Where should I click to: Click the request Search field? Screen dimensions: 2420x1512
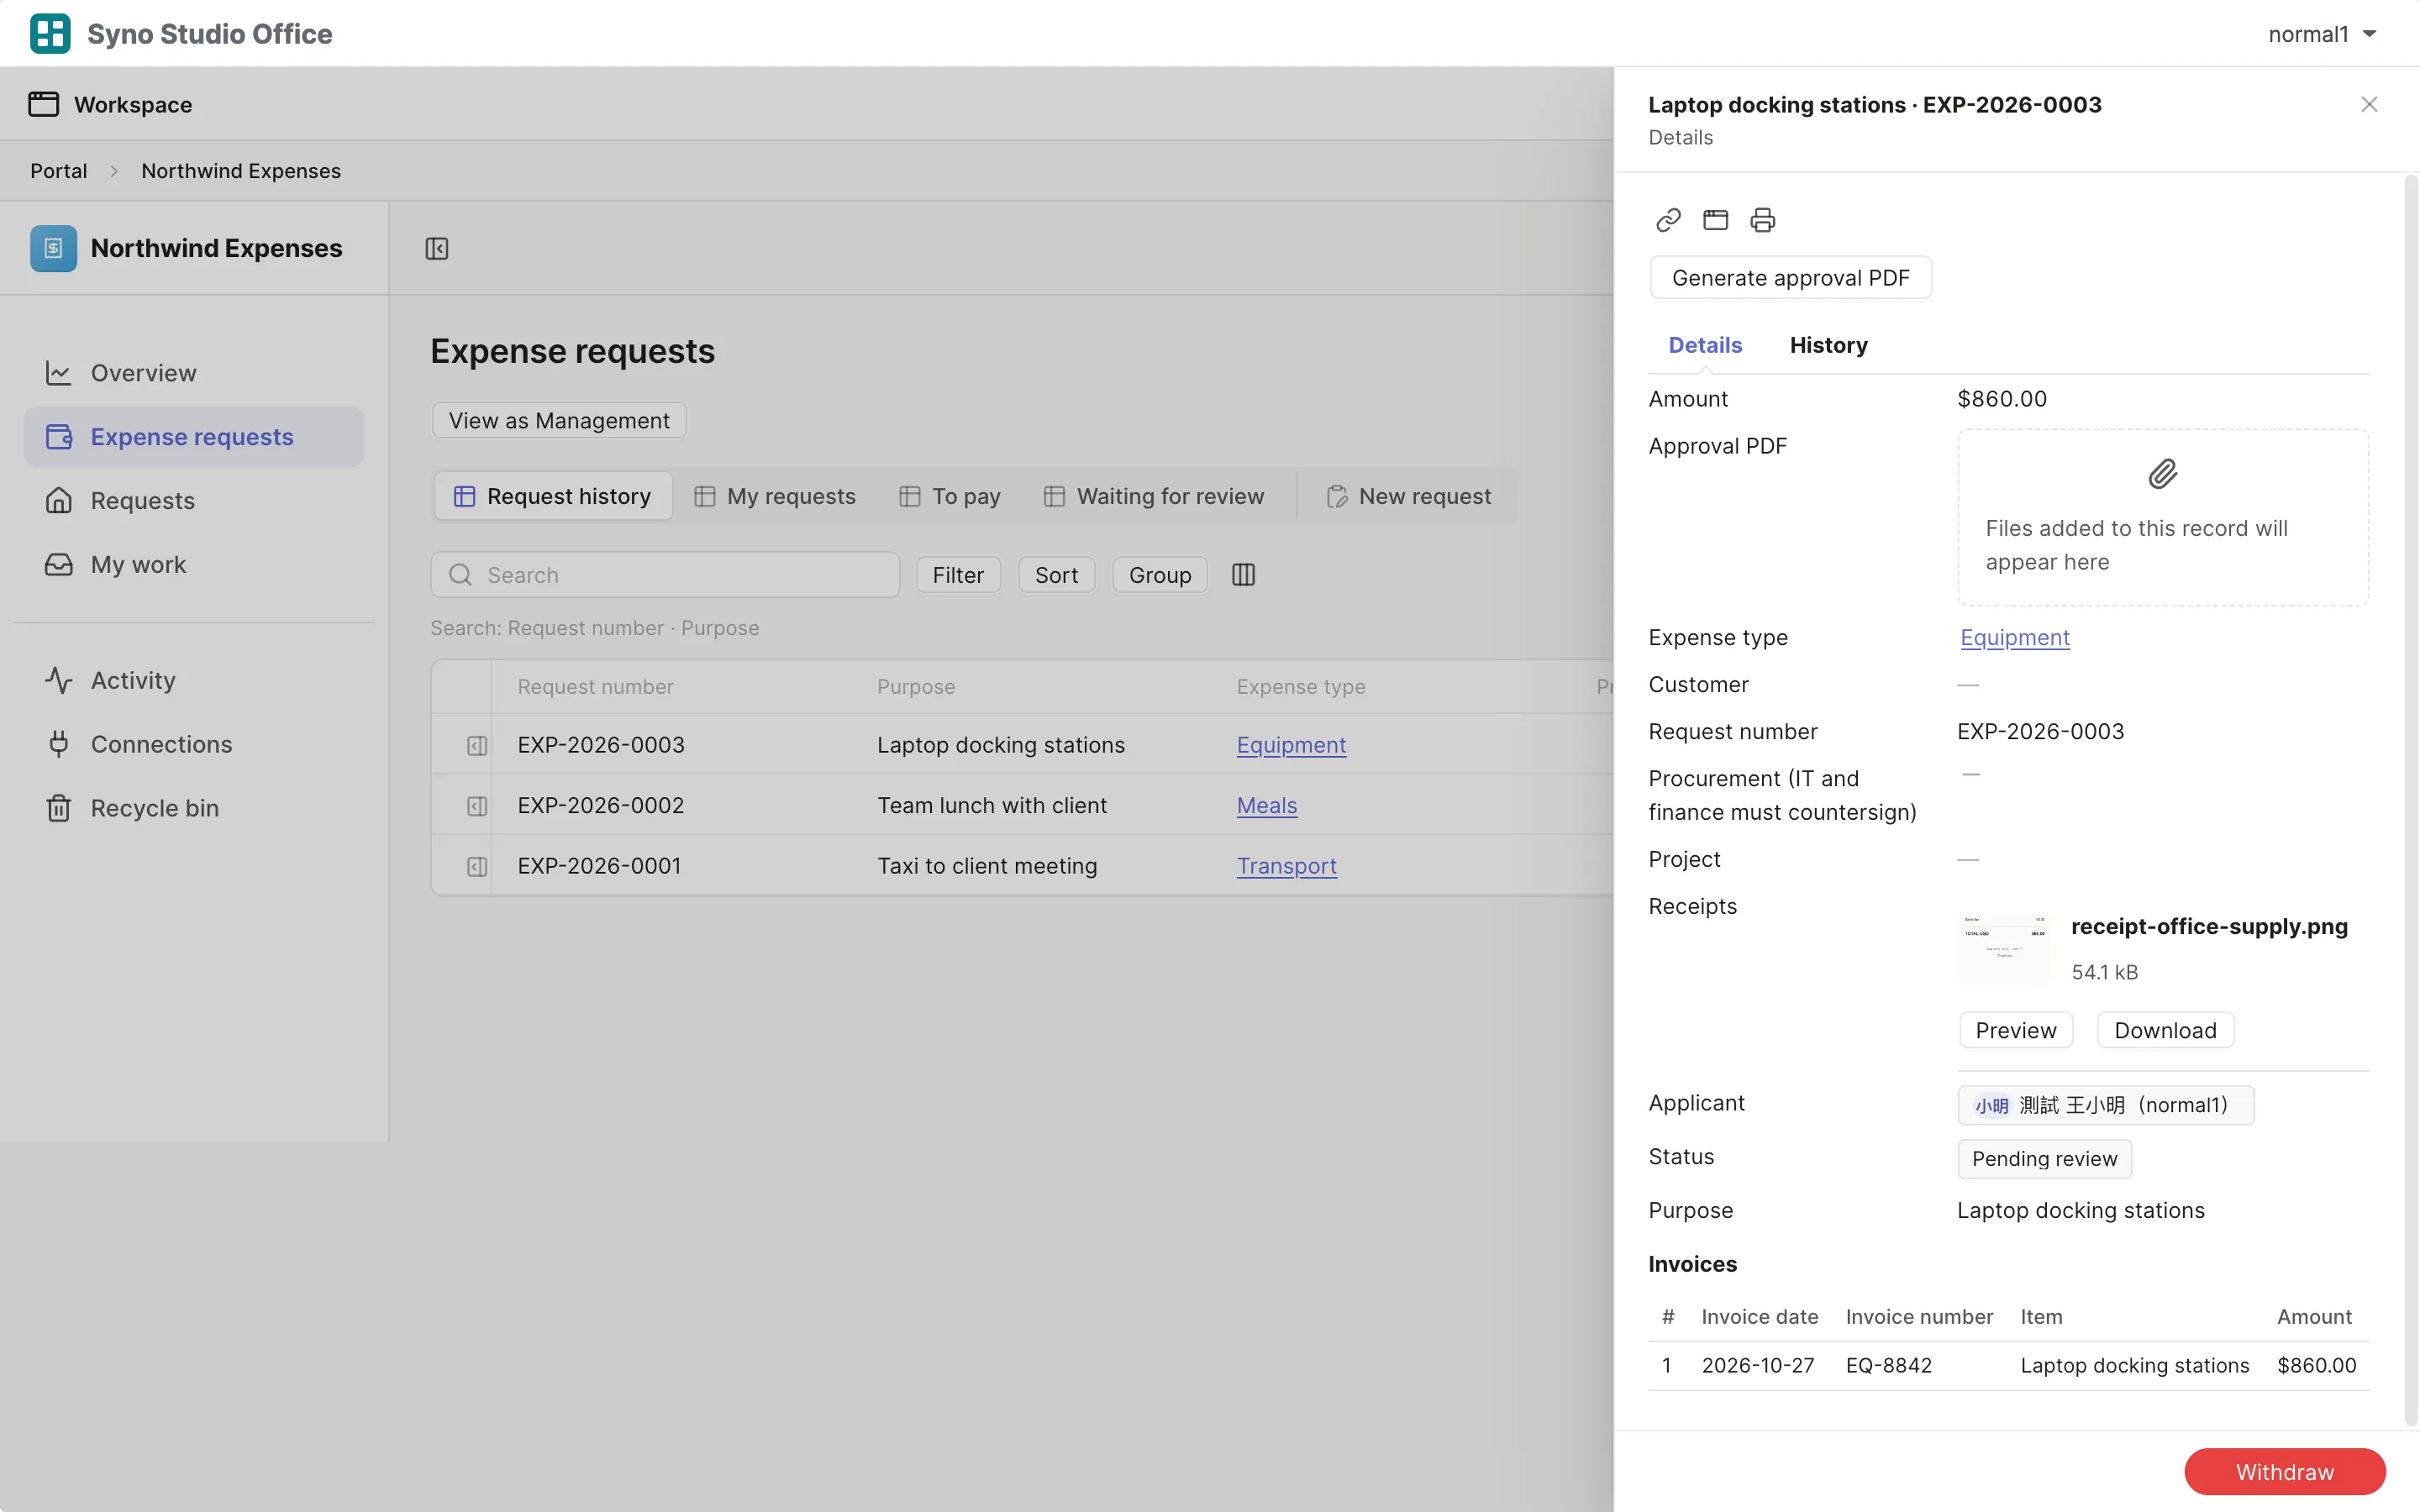coord(665,575)
